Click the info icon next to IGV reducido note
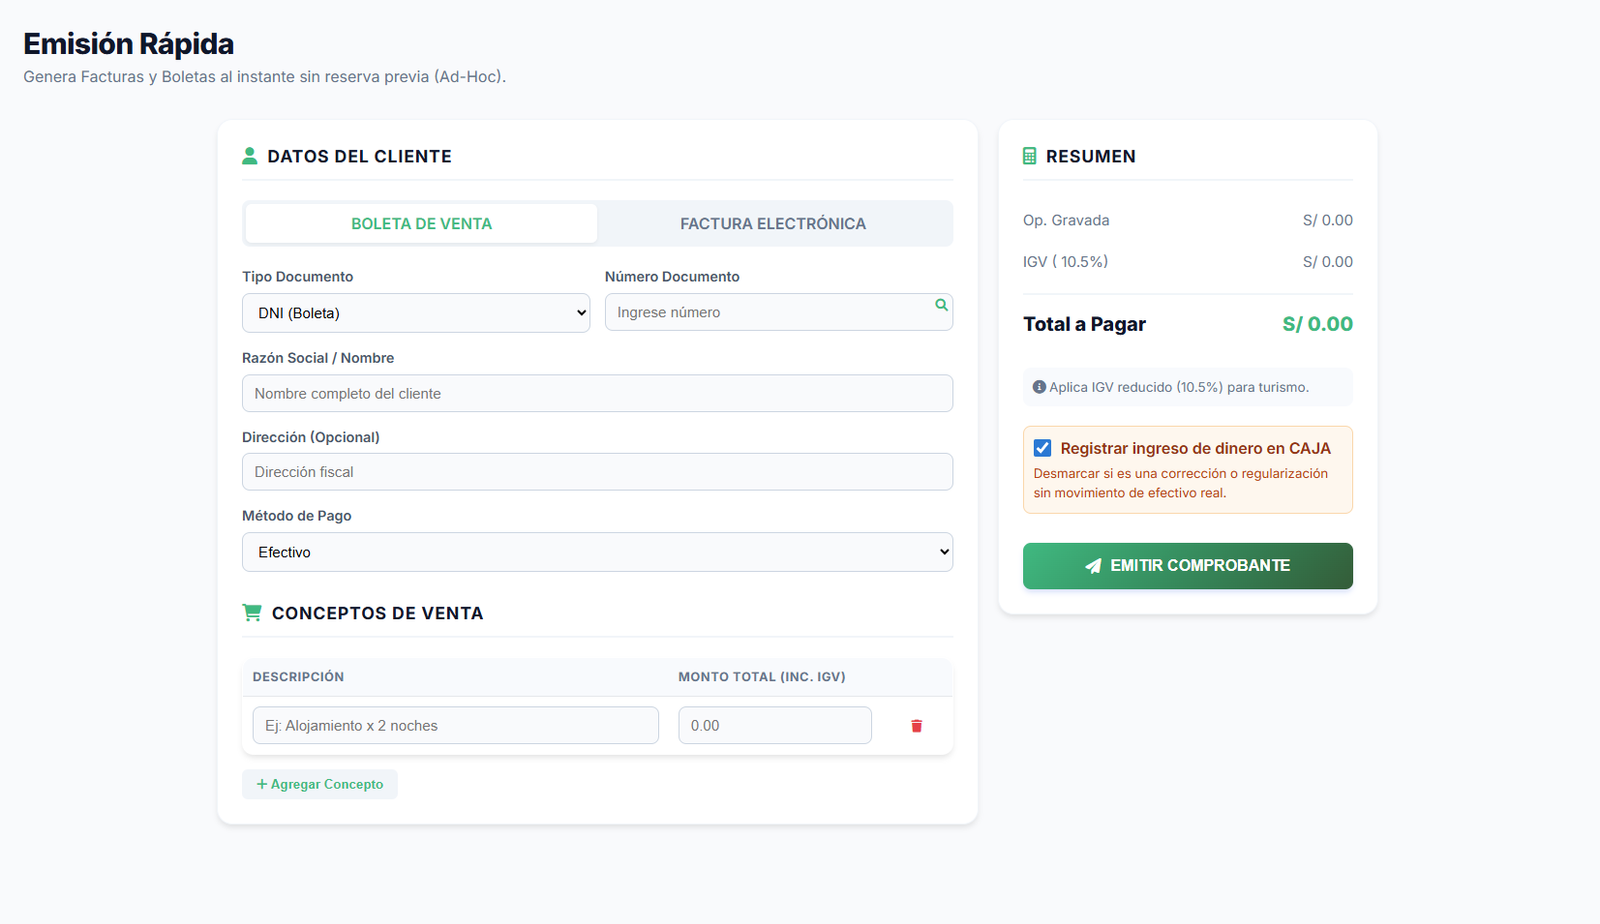The width and height of the screenshot is (1600, 924). 1039,387
